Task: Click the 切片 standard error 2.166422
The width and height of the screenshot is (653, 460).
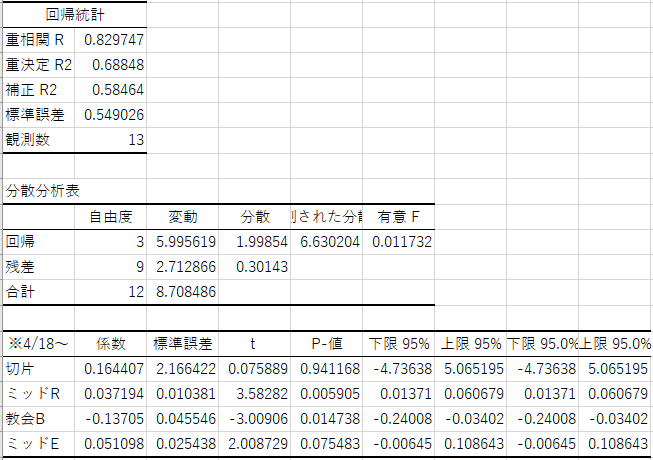Action: [x=182, y=369]
